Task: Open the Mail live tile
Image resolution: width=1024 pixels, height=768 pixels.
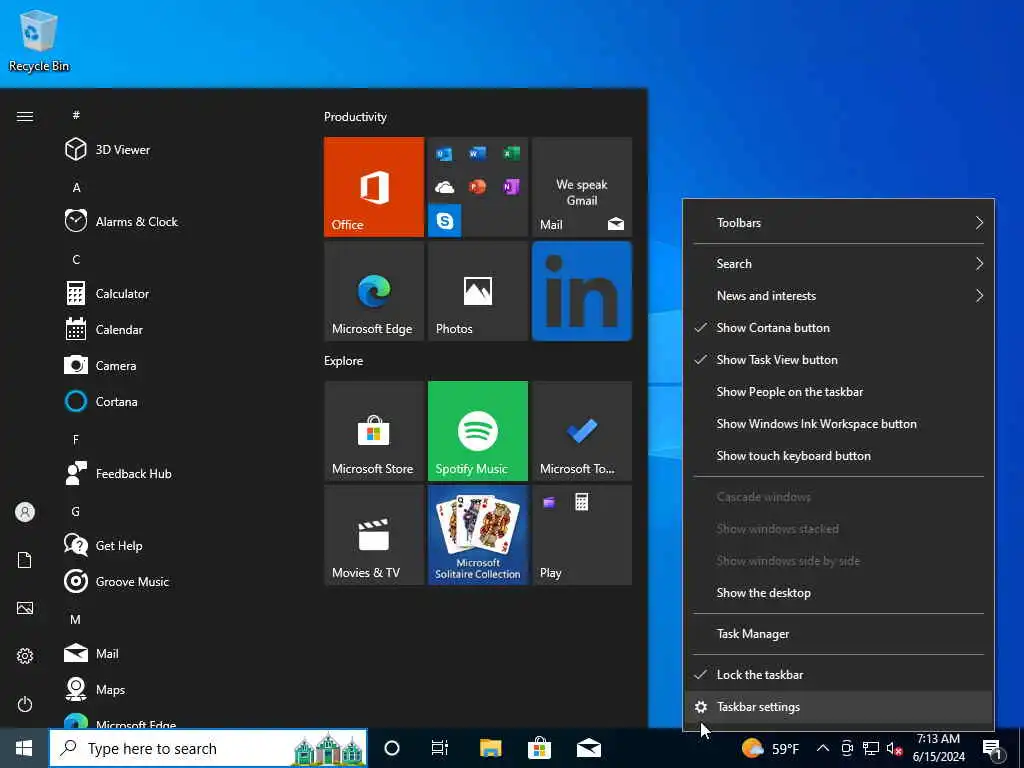Action: pyautogui.click(x=582, y=187)
